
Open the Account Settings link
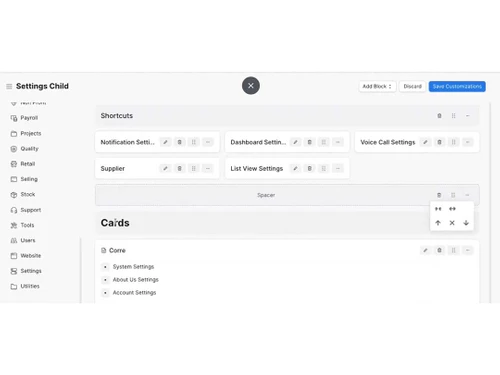pos(134,293)
